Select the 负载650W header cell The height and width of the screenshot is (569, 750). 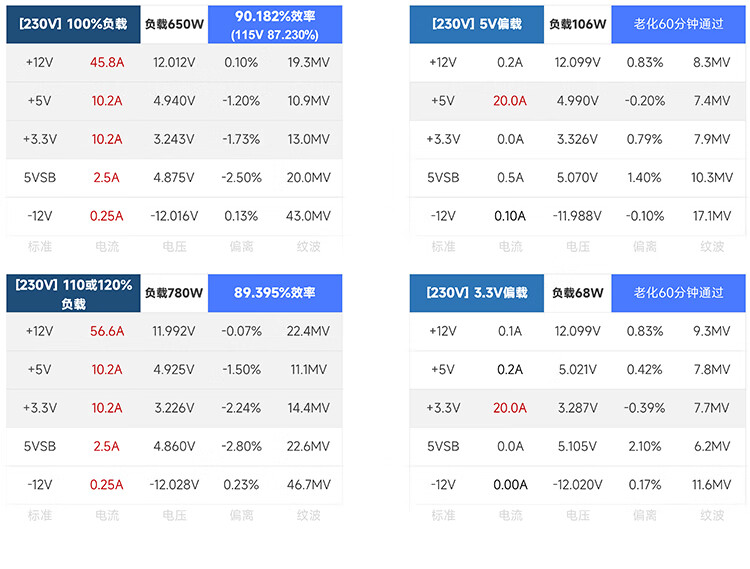point(173,24)
